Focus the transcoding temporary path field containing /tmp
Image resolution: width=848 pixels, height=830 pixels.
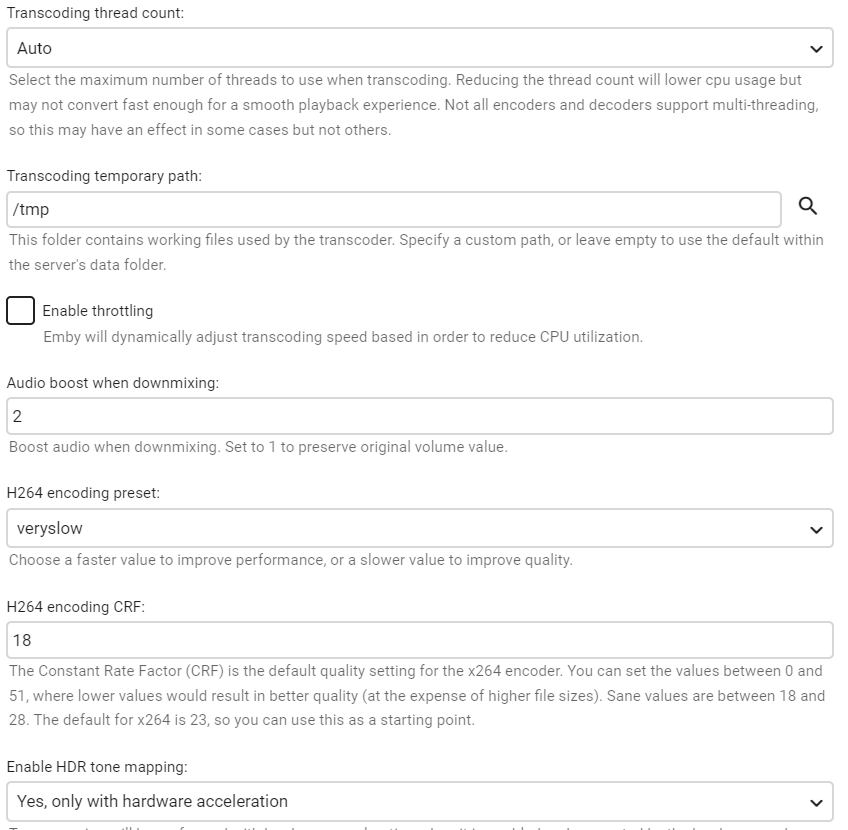[393, 210]
